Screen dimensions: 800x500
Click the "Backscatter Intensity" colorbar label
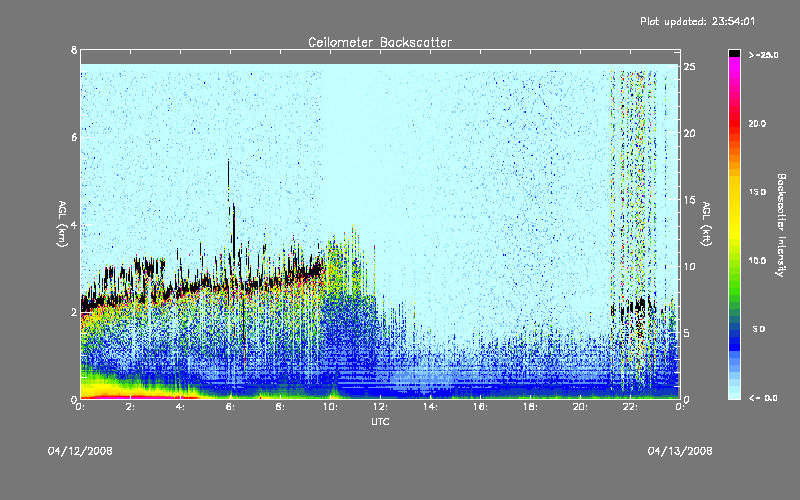coord(781,225)
